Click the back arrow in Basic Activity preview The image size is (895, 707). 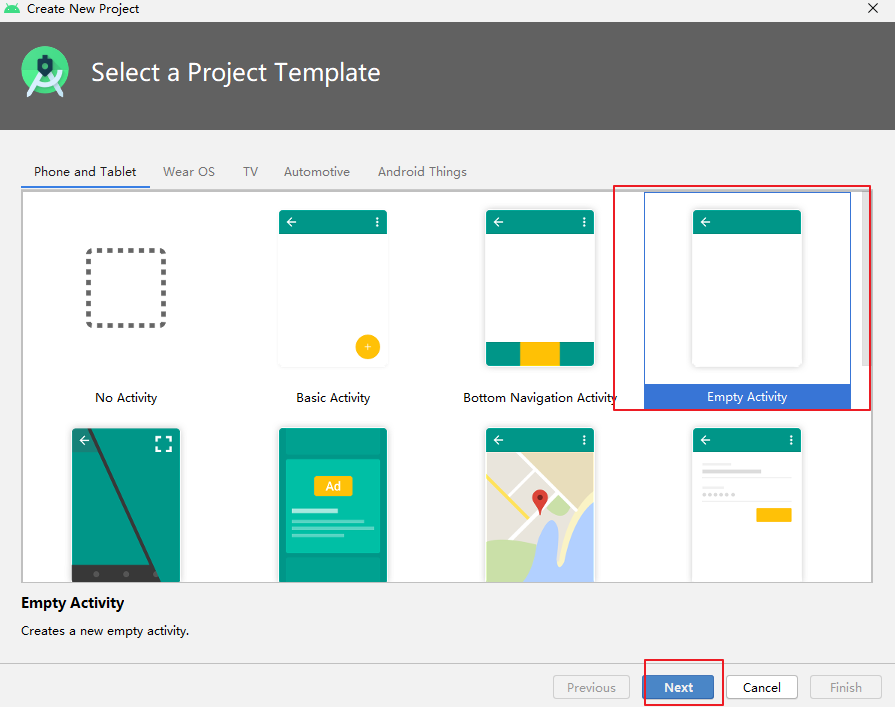point(292,222)
